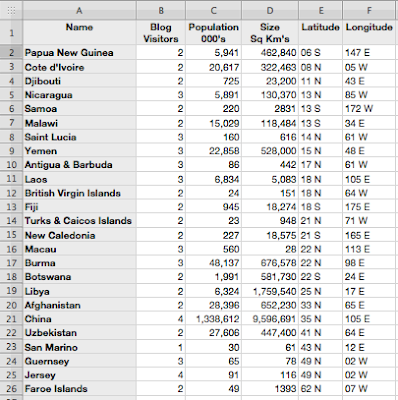Click Samoa's longitude 172 W
This screenshot has height=400, width=398.
point(369,109)
